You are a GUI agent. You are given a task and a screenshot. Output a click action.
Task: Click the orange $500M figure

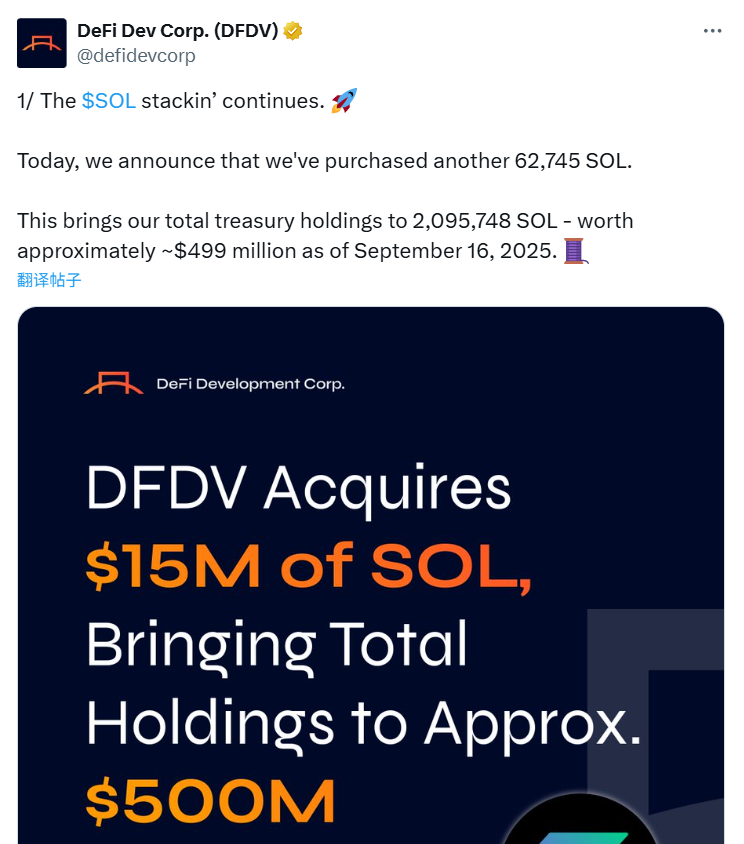(210, 800)
